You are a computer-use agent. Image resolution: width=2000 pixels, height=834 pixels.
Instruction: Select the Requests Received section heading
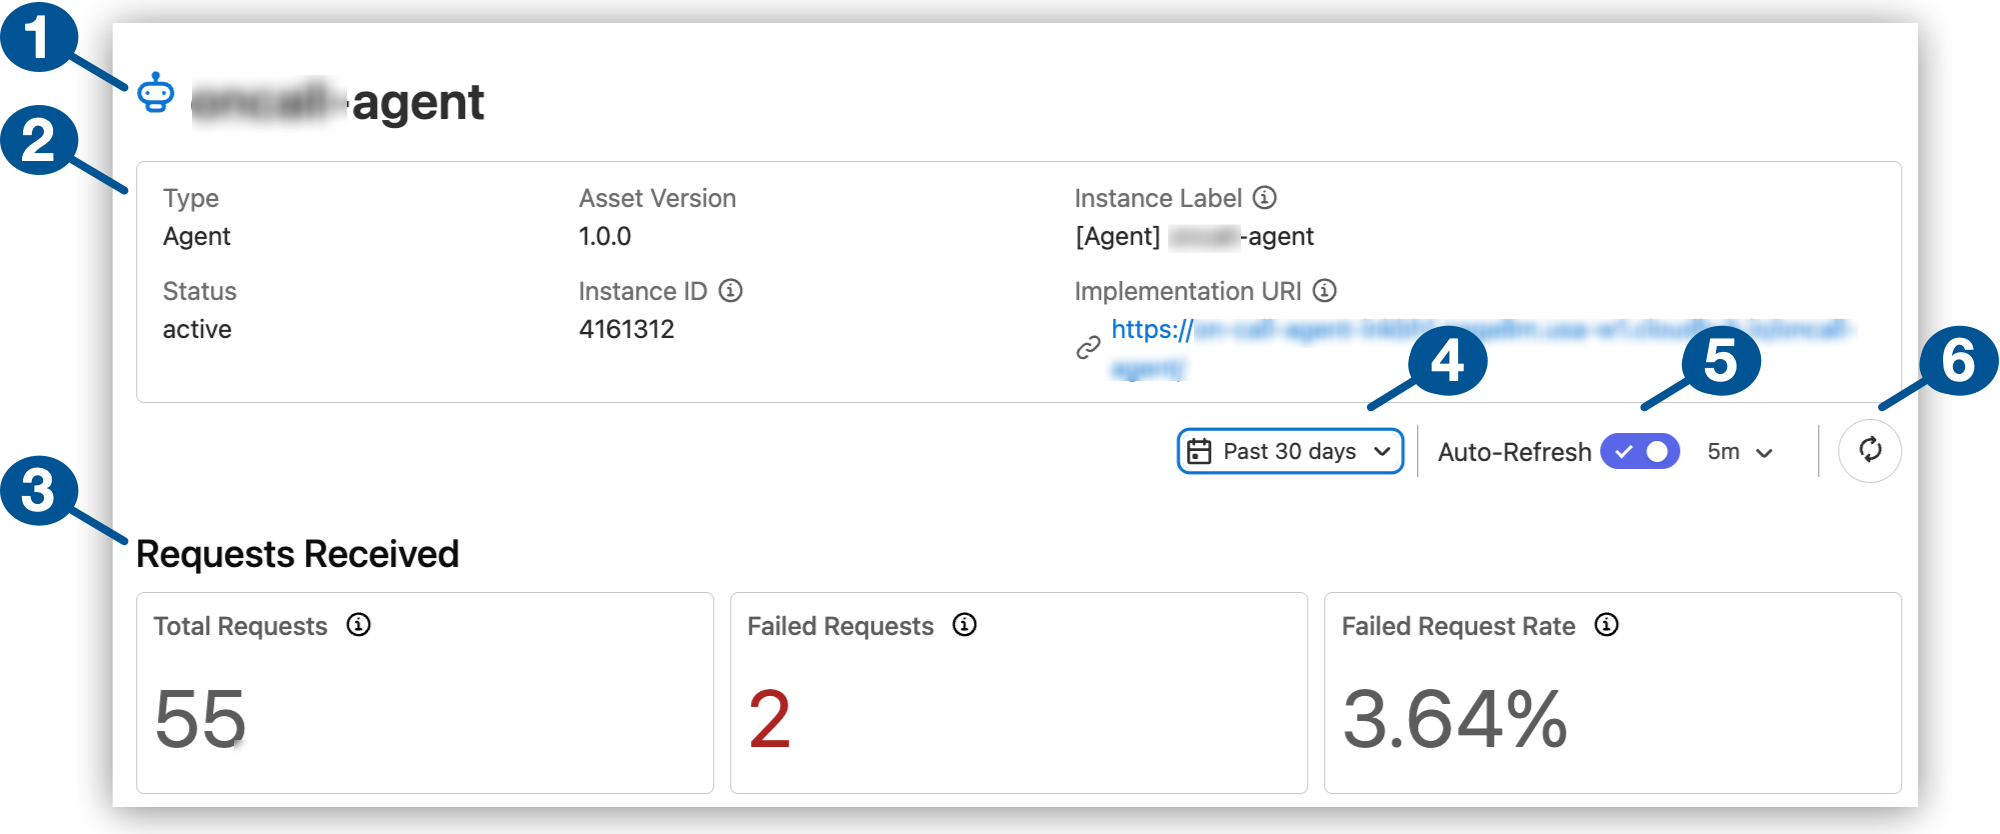(x=297, y=553)
